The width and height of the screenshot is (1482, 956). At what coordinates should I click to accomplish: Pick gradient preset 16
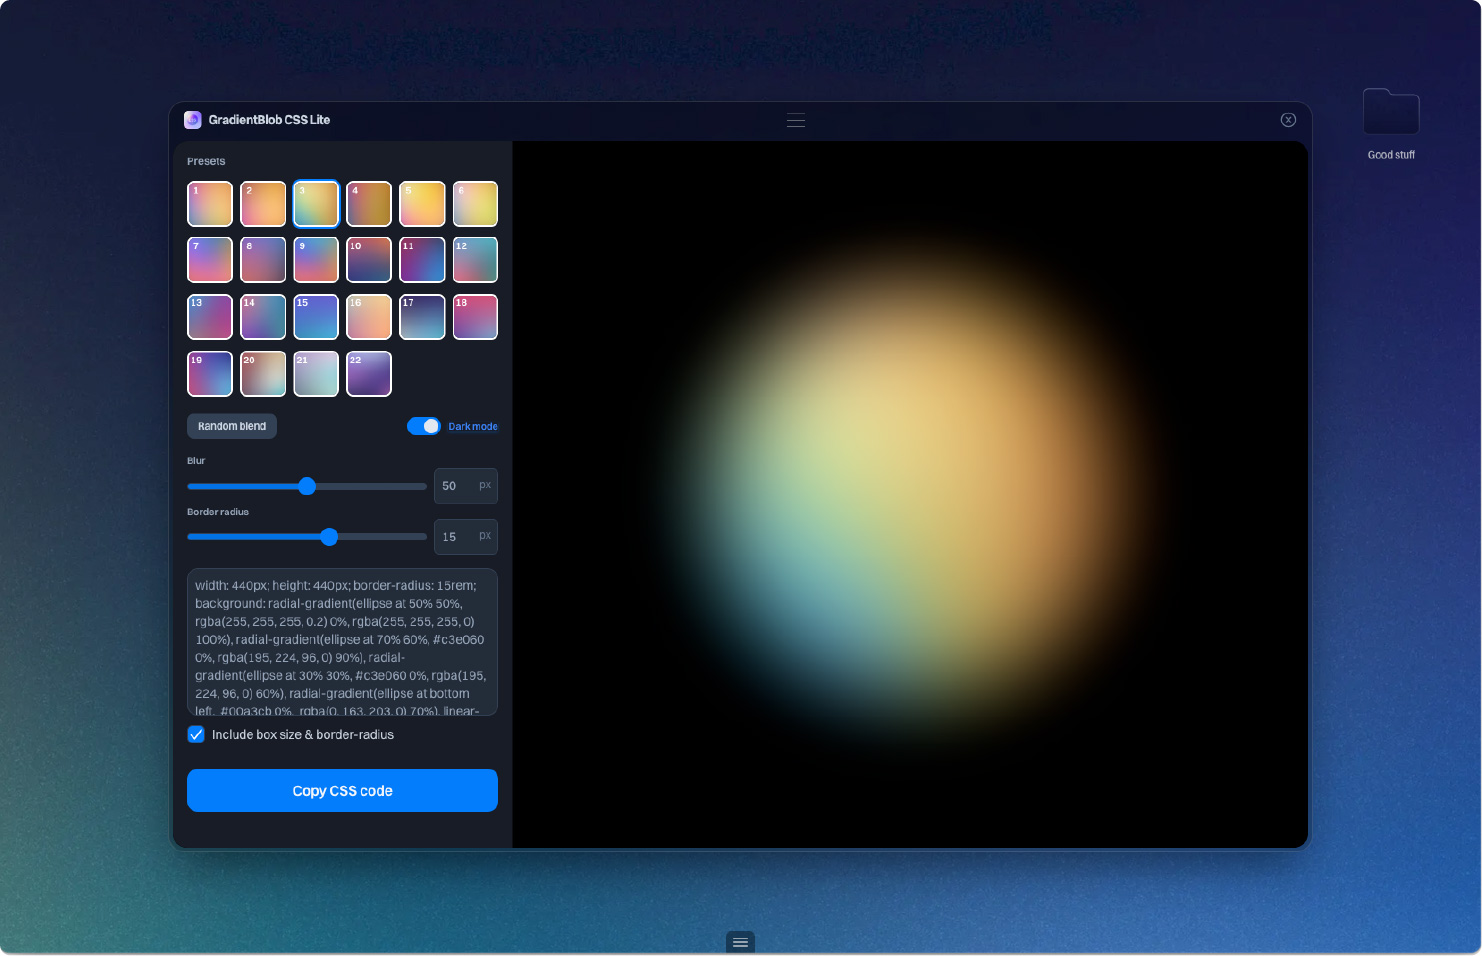point(369,317)
